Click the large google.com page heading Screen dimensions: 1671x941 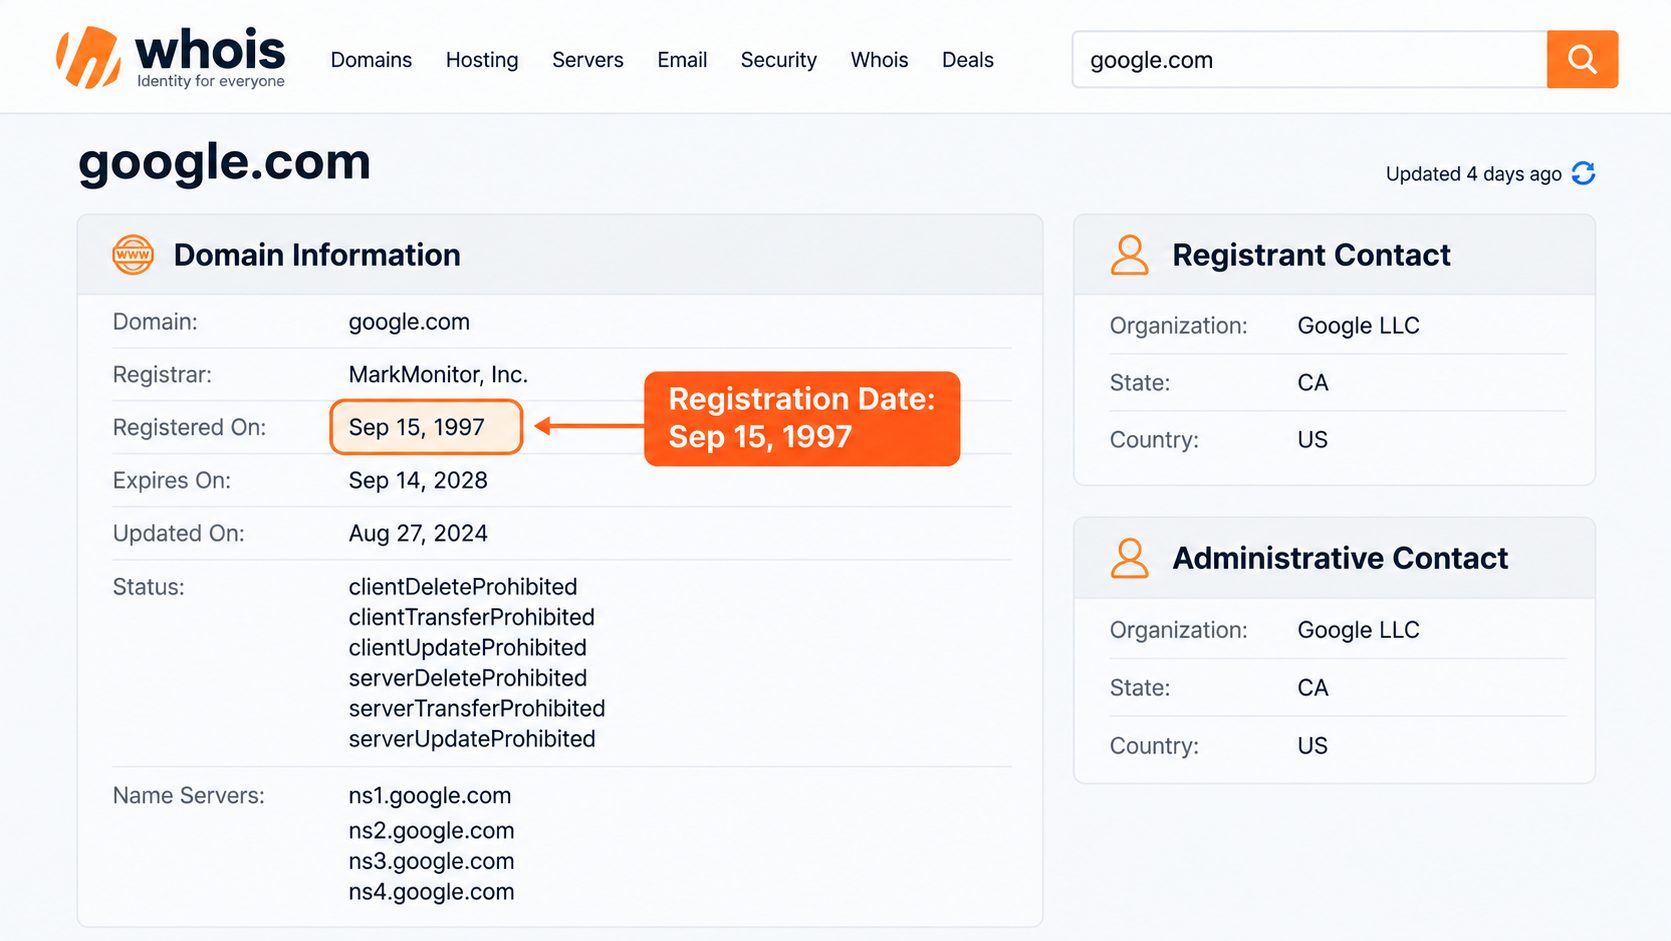(x=225, y=162)
